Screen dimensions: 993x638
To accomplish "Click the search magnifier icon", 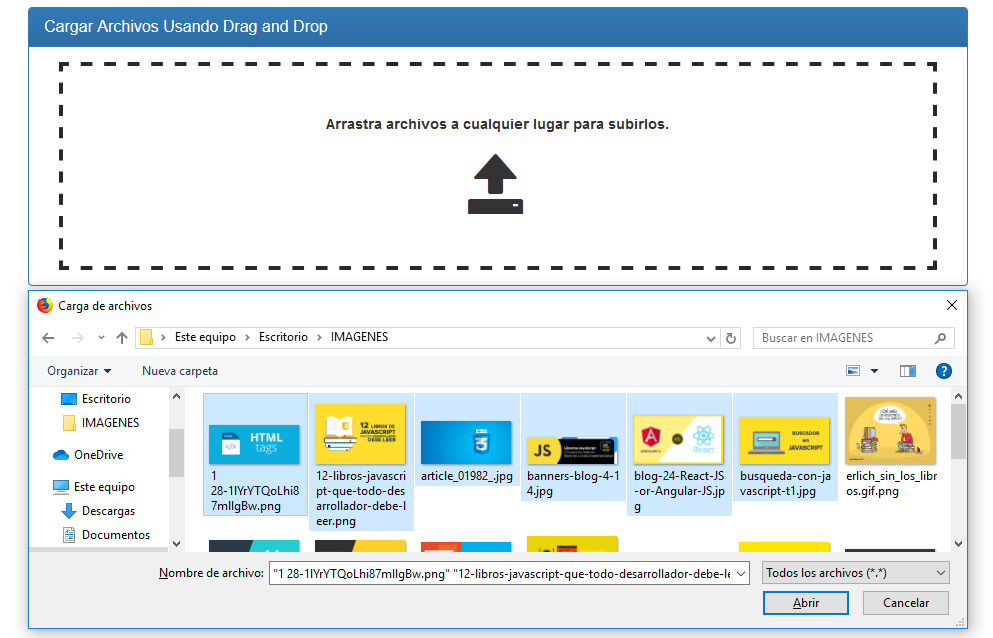I will coord(939,338).
